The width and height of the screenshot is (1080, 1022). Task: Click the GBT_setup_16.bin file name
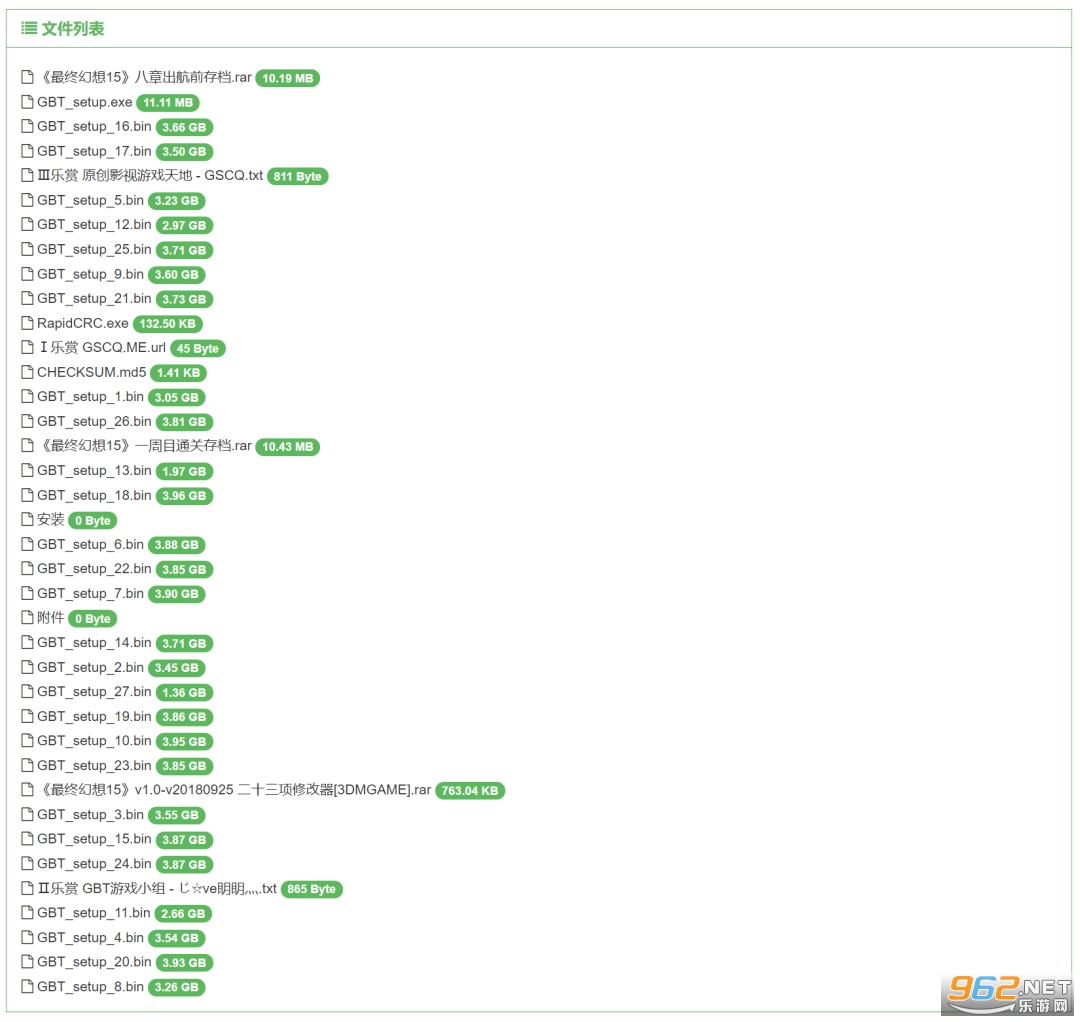(x=94, y=127)
